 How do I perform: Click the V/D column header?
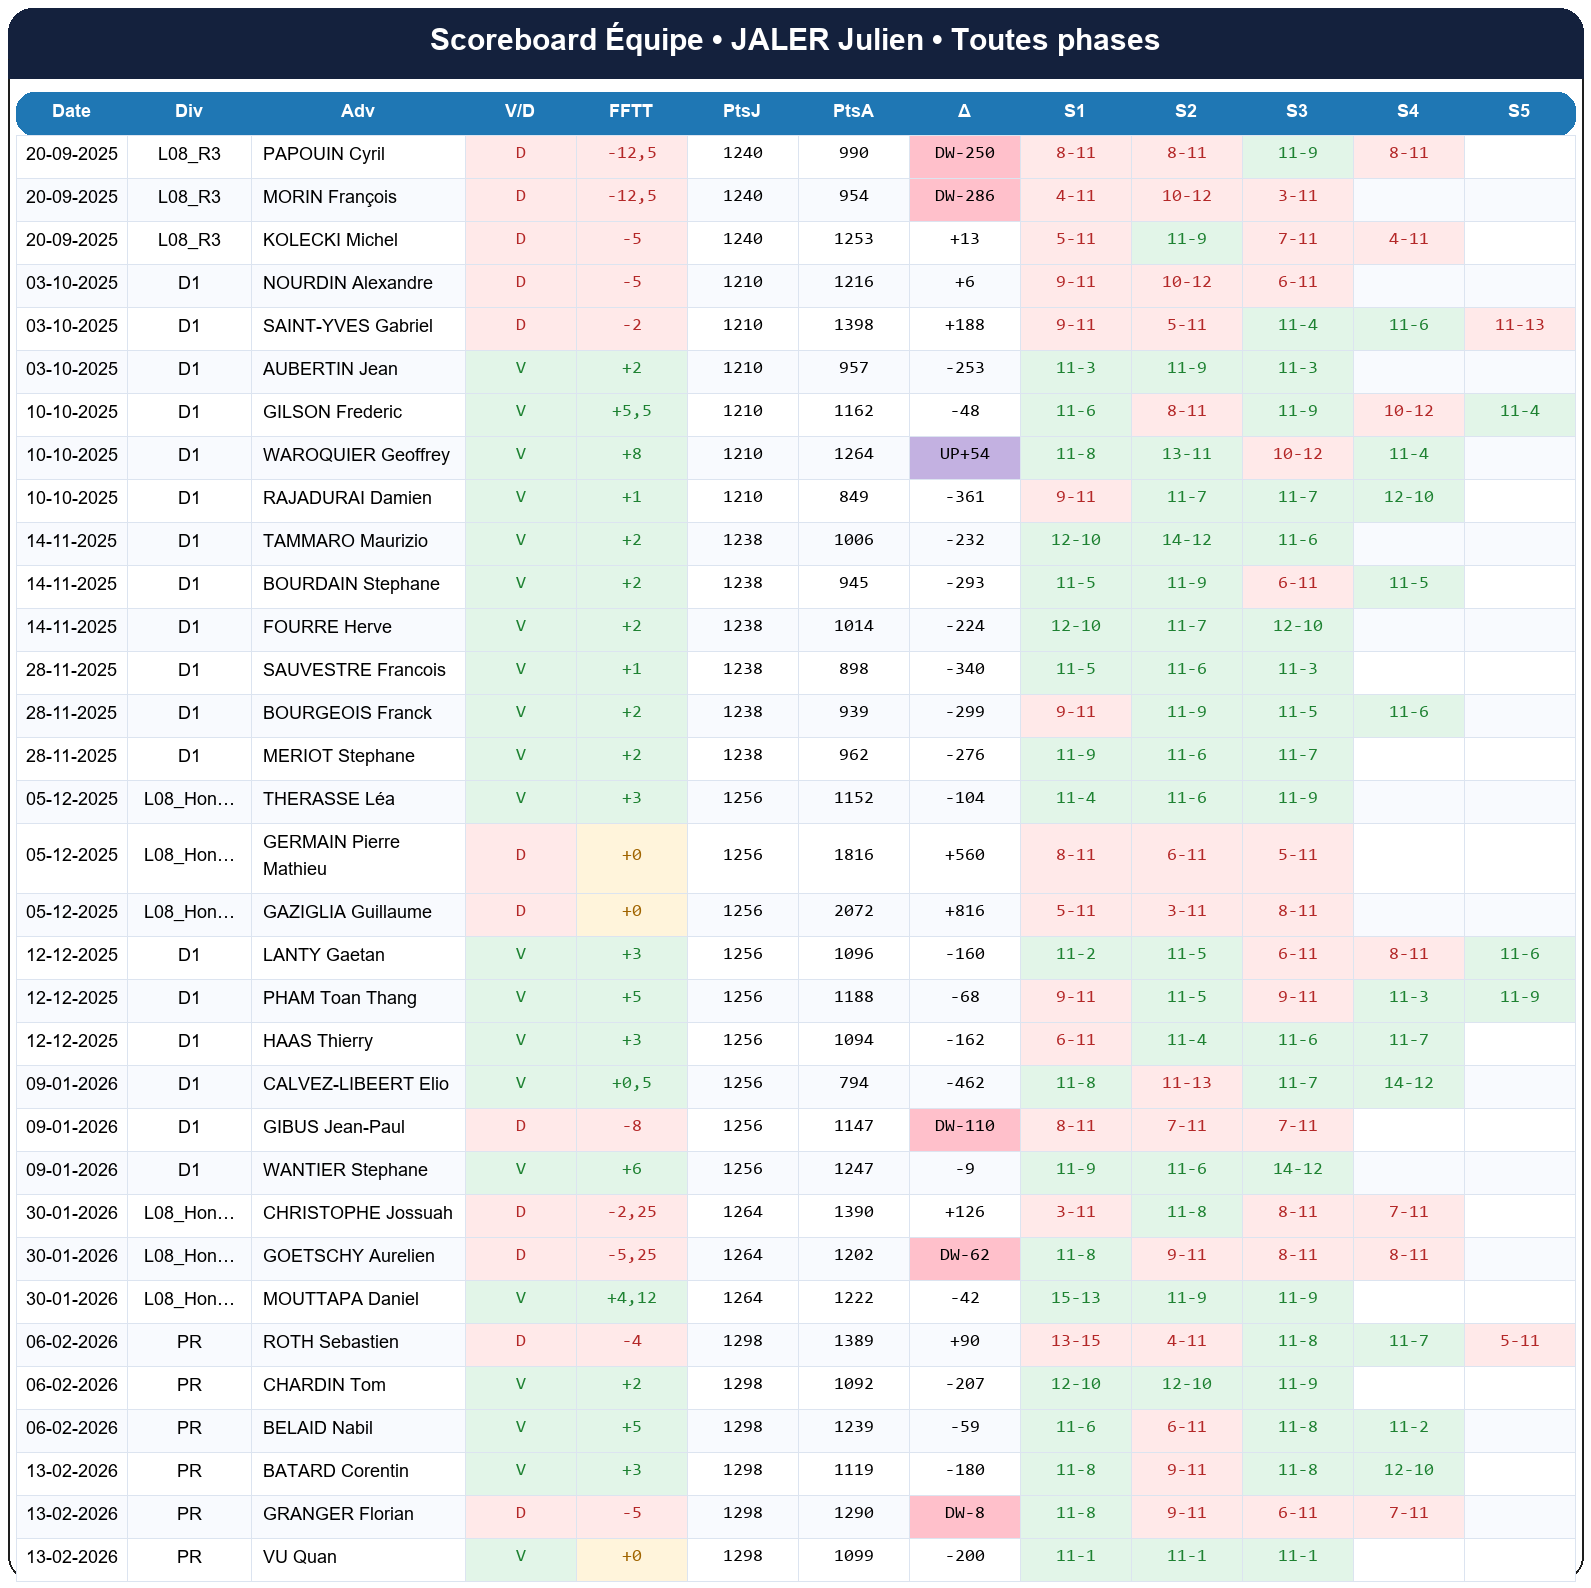click(520, 111)
